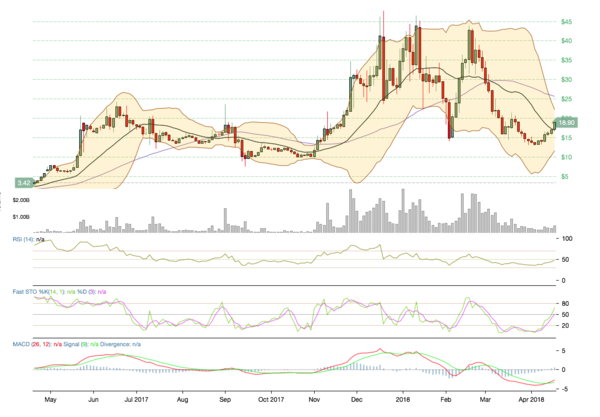Image resolution: width=600 pixels, height=417 pixels.
Task: Click the RSI 100 scale value
Action: coord(567,239)
